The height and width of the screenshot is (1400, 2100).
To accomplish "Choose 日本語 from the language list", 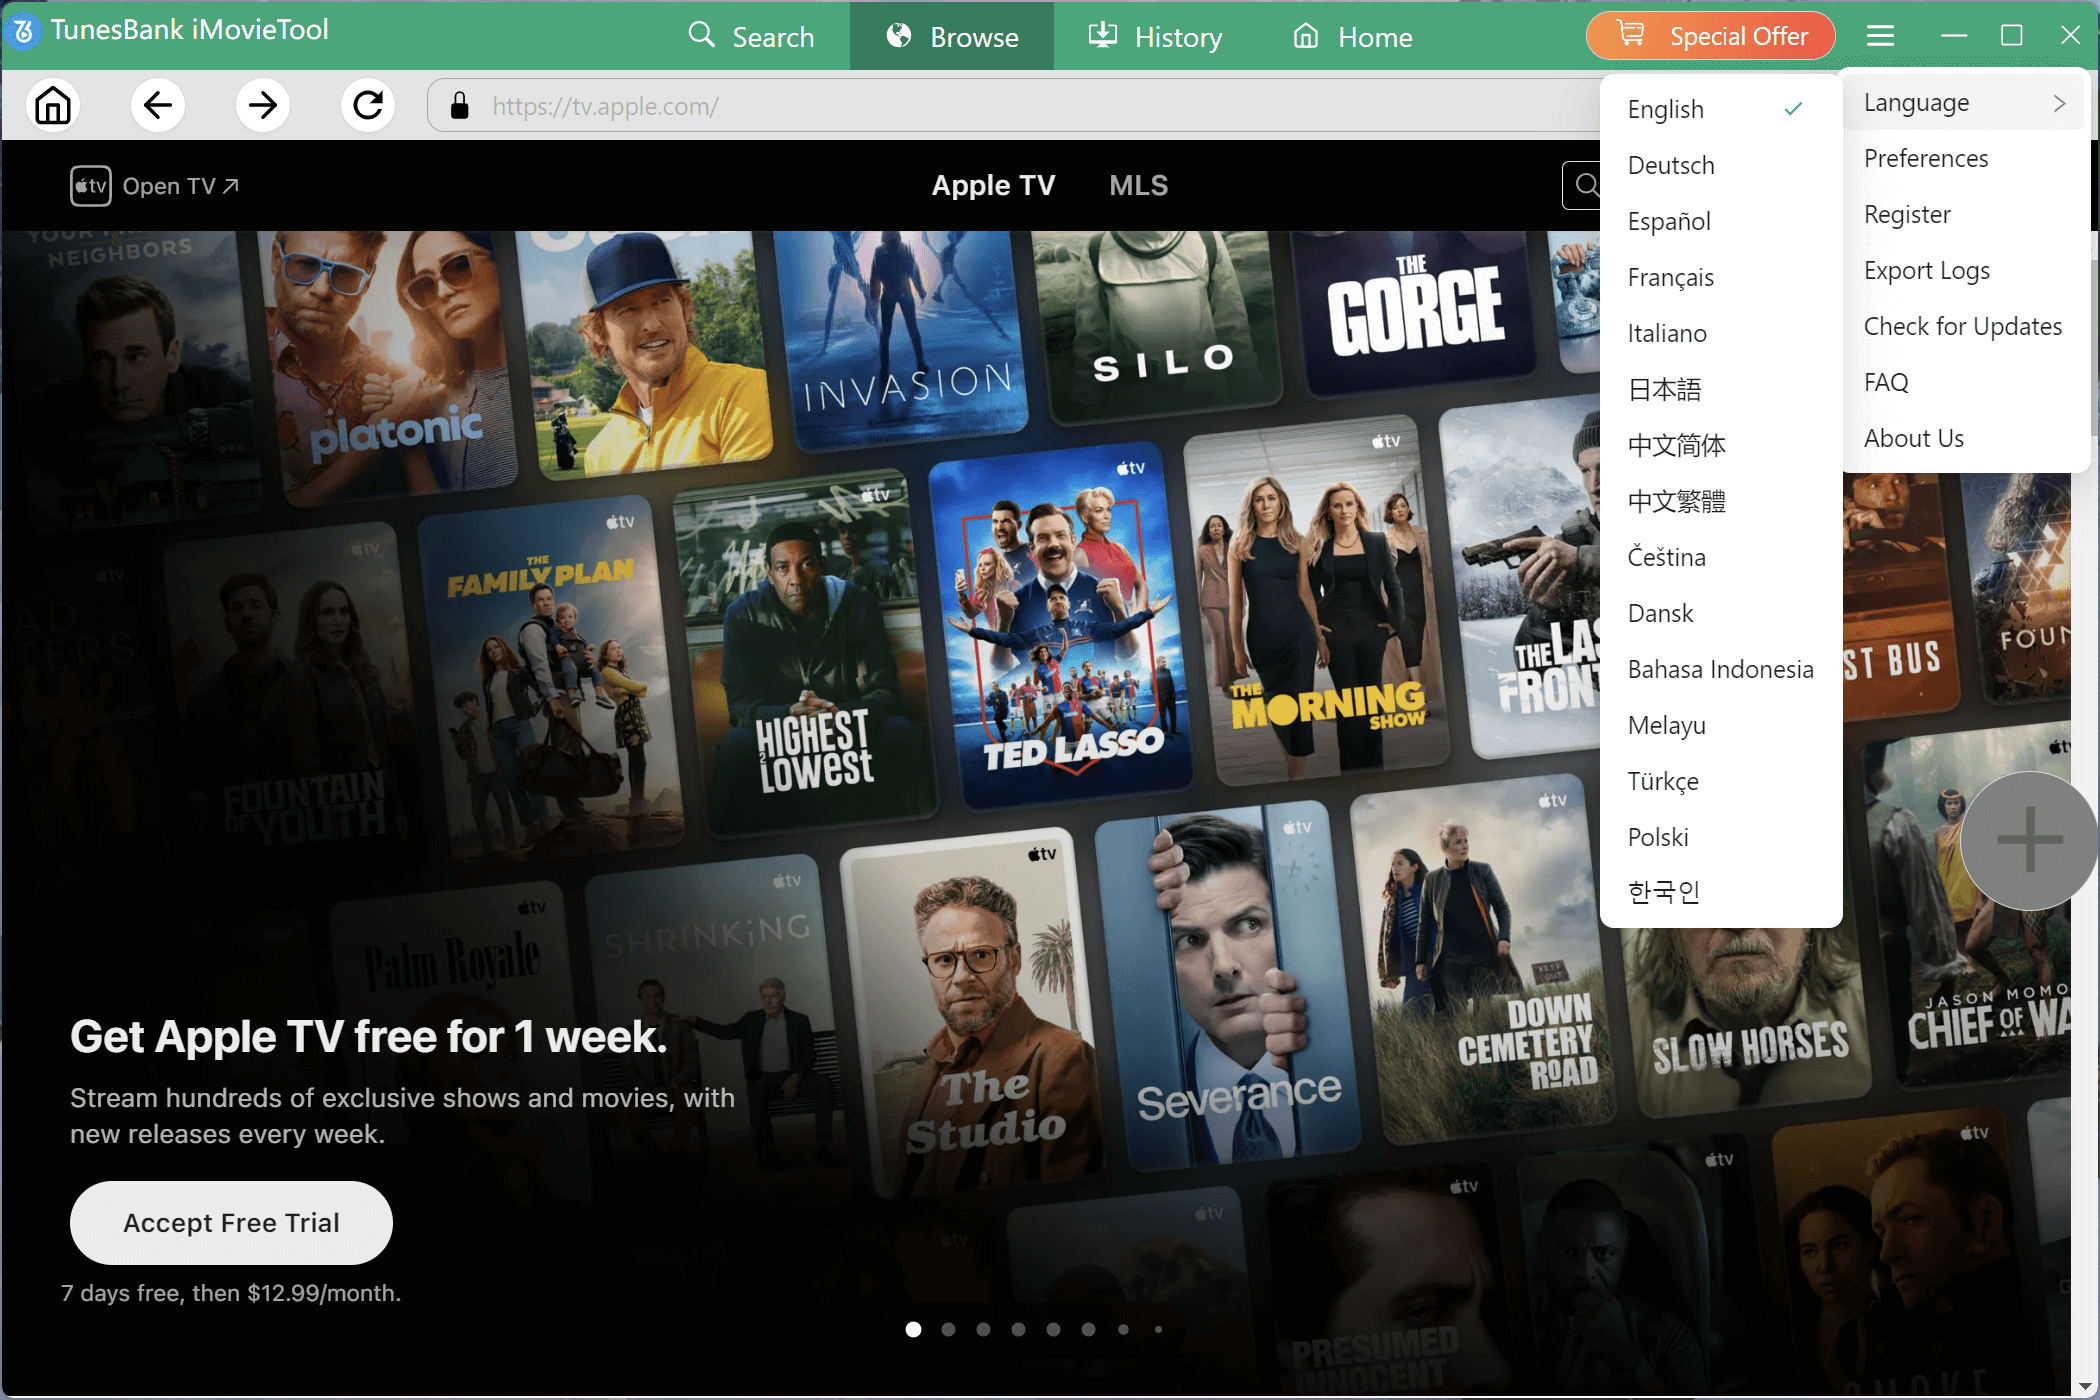I will 1664,389.
